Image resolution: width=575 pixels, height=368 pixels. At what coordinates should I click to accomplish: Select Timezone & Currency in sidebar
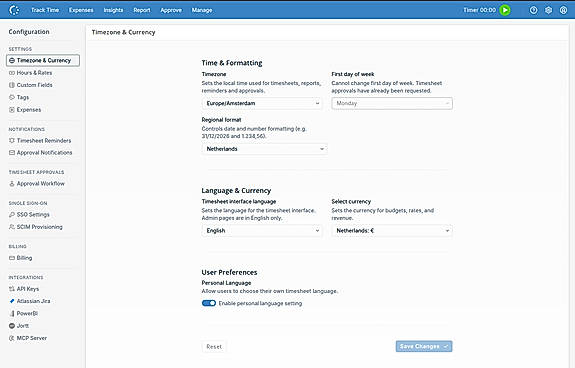pyautogui.click(x=43, y=60)
